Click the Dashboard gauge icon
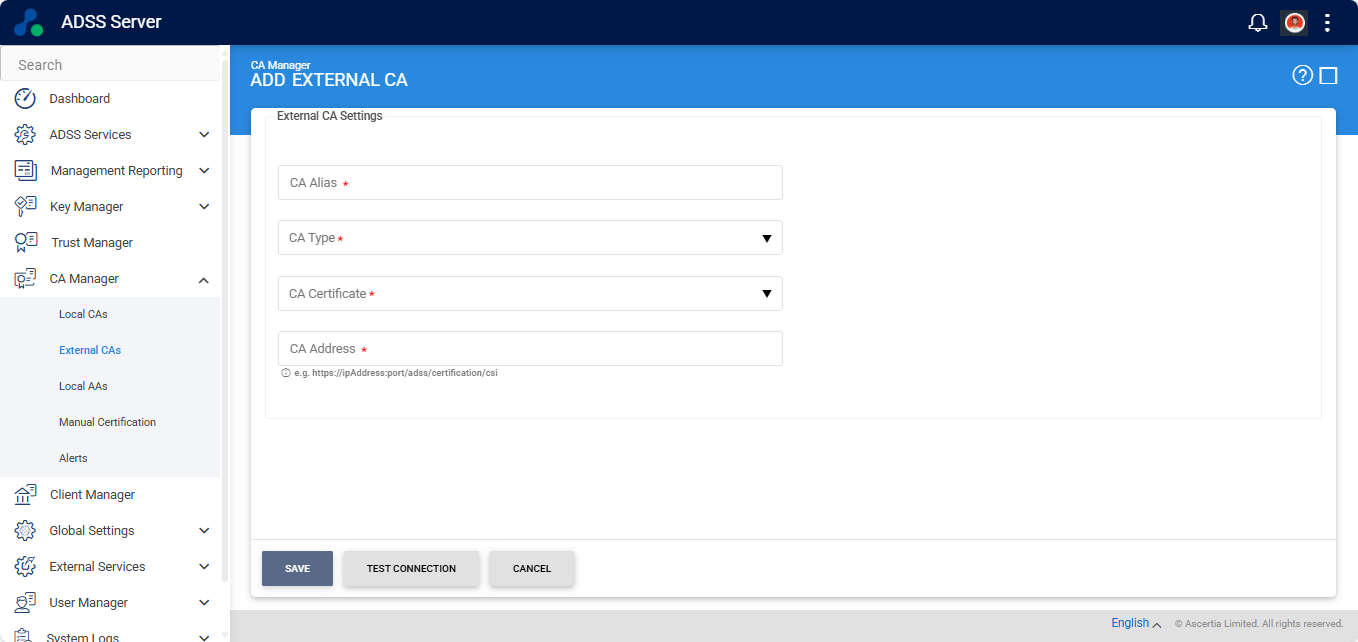1358x642 pixels. tap(25, 98)
